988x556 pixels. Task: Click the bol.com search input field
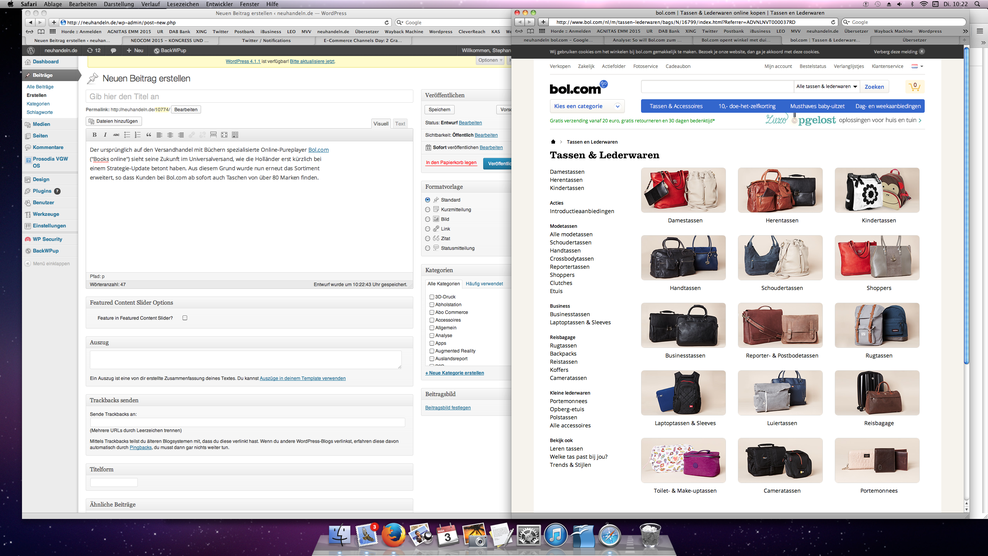click(717, 86)
